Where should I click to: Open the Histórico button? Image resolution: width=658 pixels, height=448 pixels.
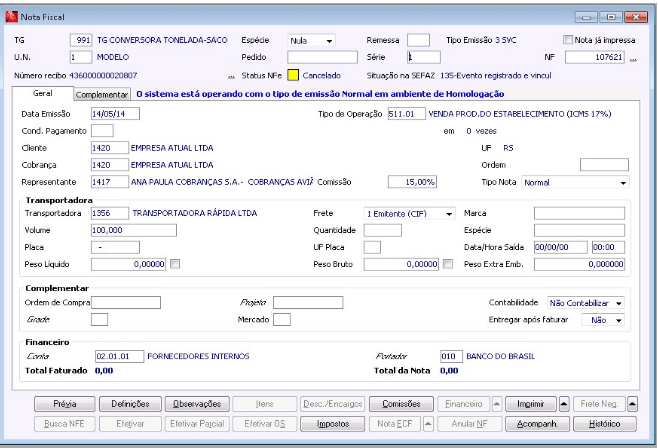pos(605,424)
